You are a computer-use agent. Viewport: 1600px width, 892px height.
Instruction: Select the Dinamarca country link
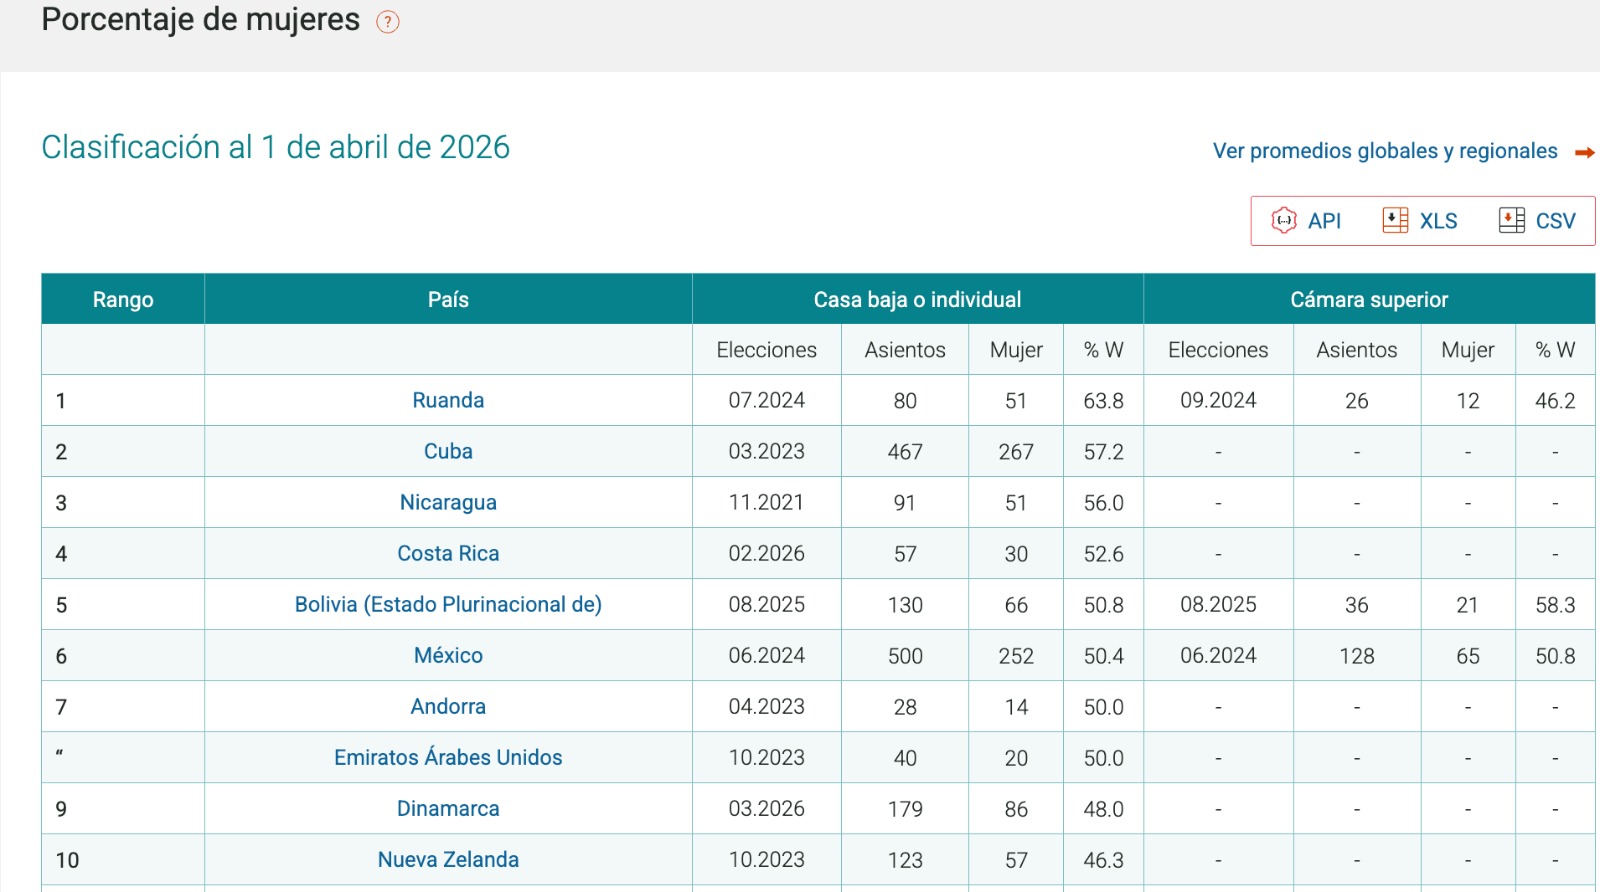point(448,808)
